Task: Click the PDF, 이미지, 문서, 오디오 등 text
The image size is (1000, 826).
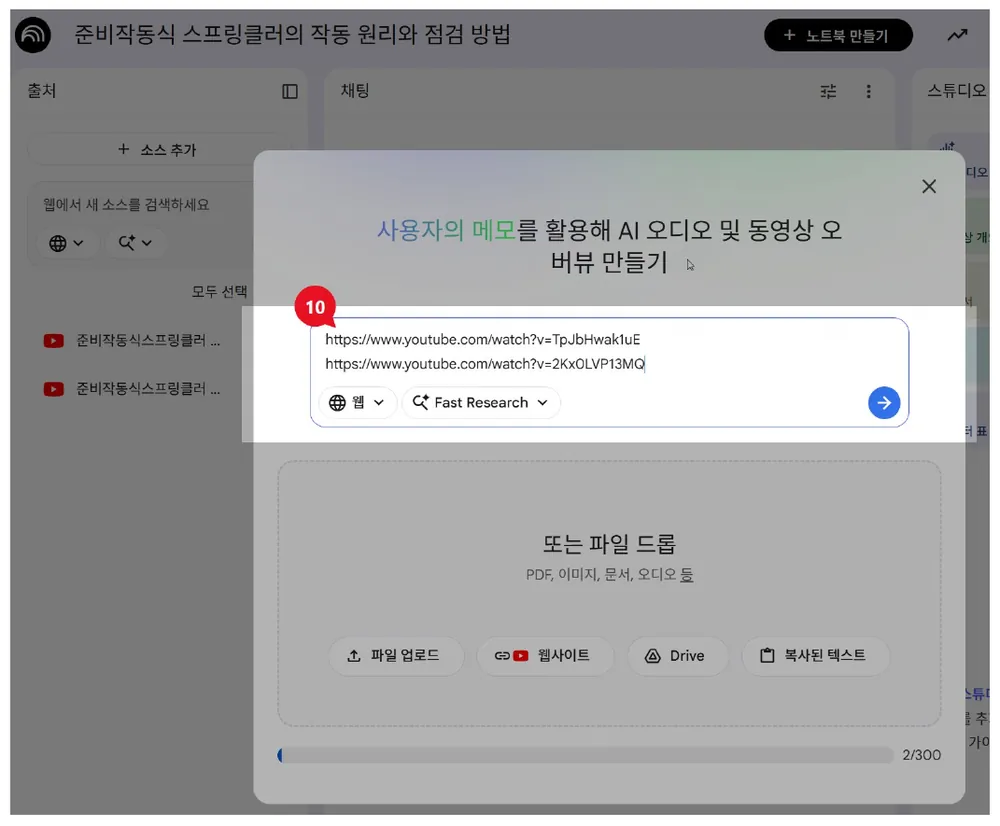Action: pos(609,575)
